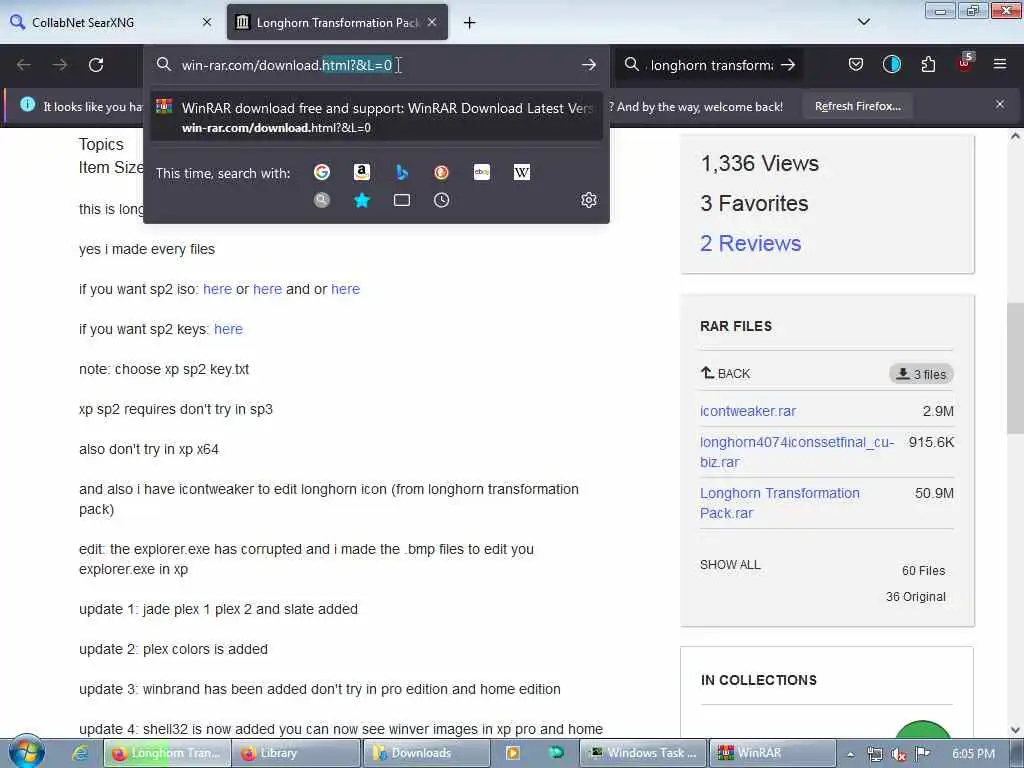Search in history clock icon
1024x768 pixels.
(x=441, y=200)
